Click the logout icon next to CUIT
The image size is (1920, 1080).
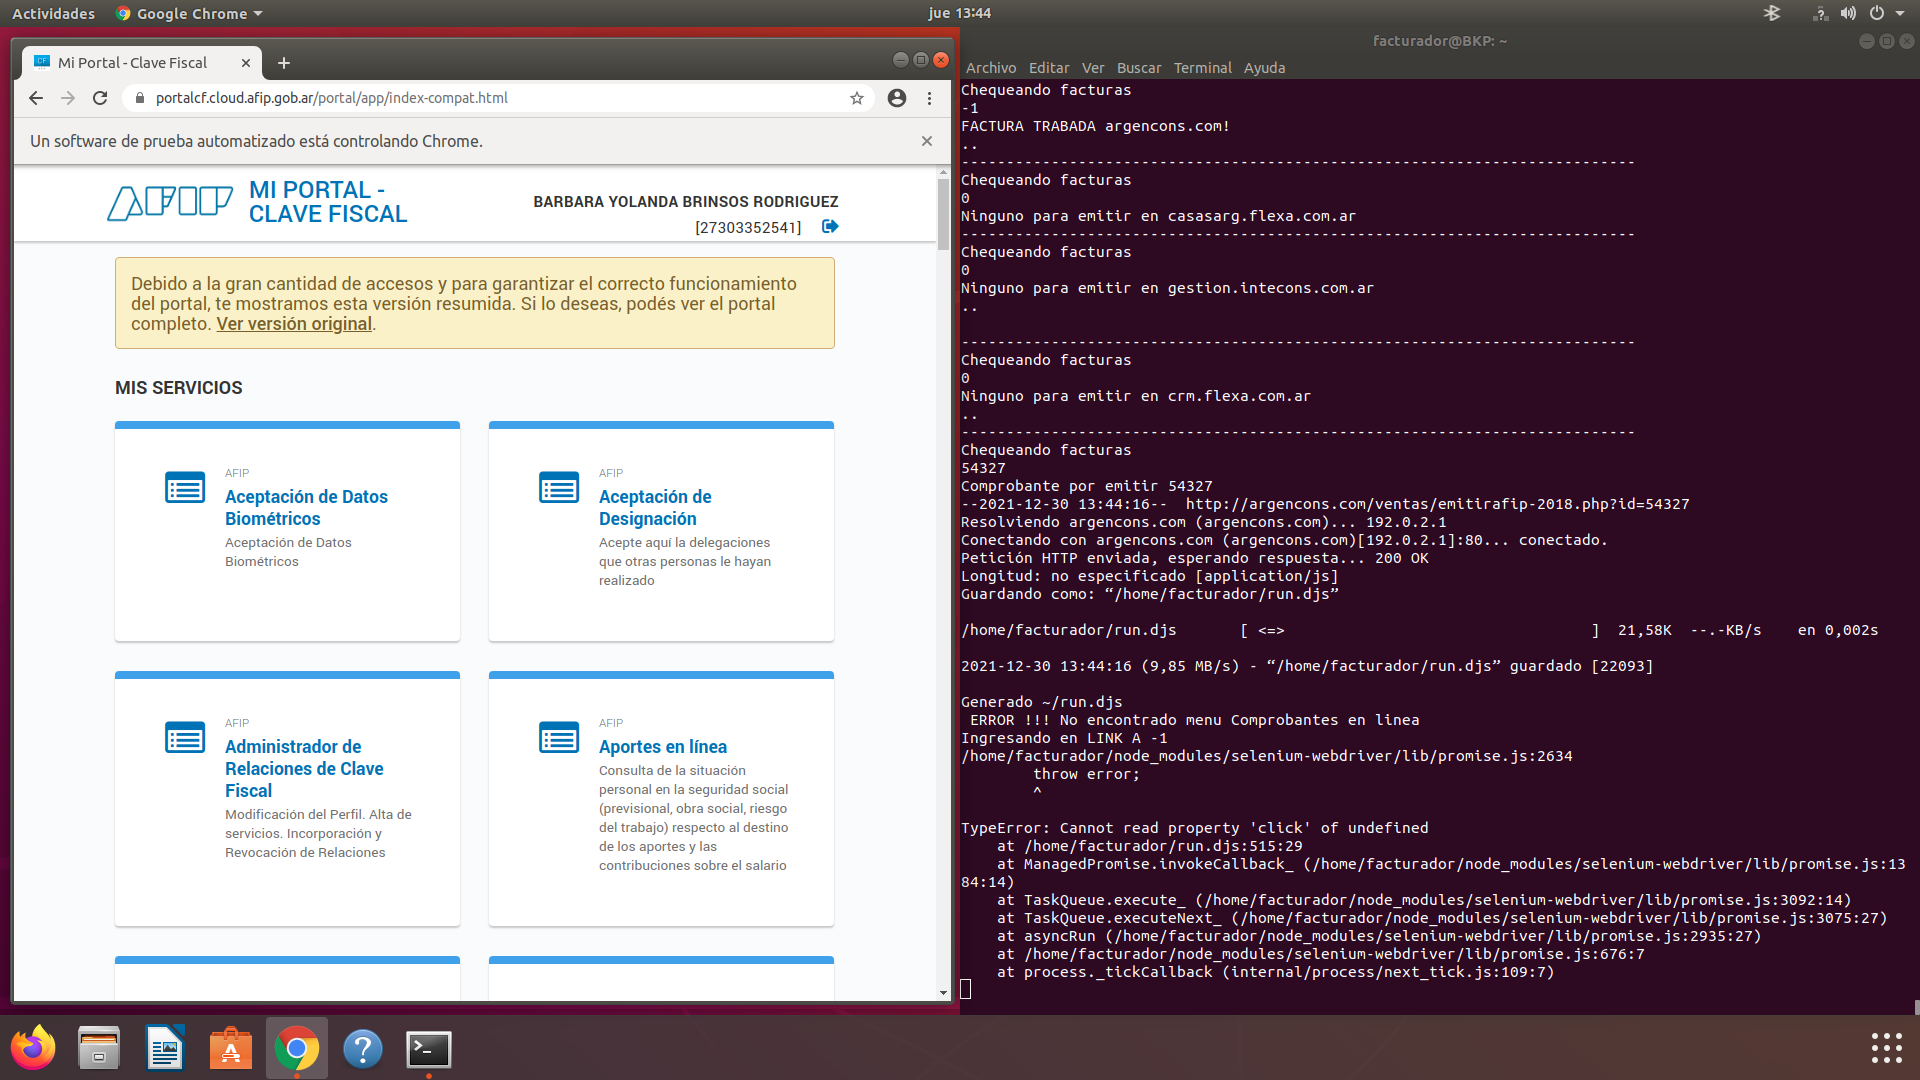(830, 227)
